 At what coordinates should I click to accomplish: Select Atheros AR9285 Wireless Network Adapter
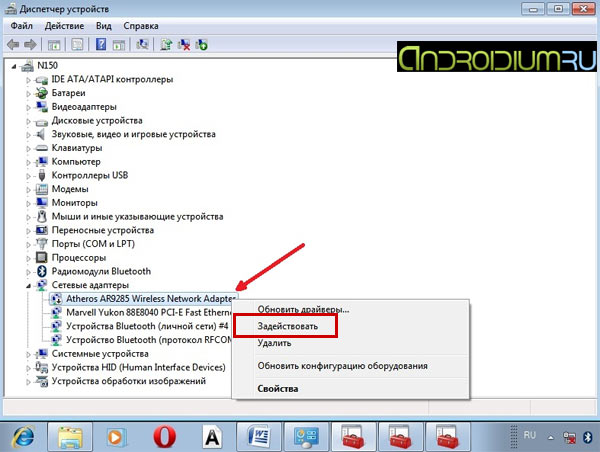[x=151, y=299]
